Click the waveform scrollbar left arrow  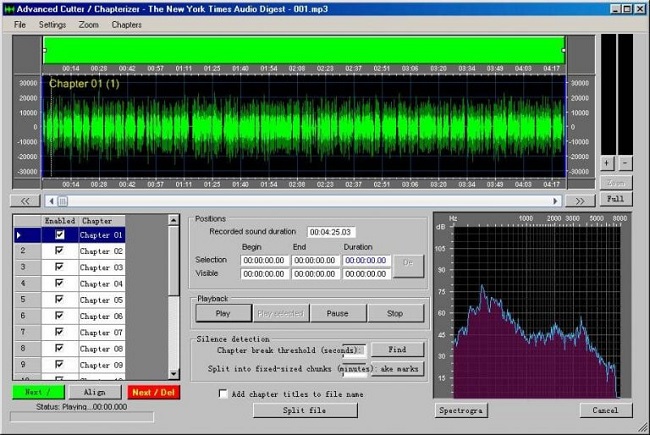(51, 201)
